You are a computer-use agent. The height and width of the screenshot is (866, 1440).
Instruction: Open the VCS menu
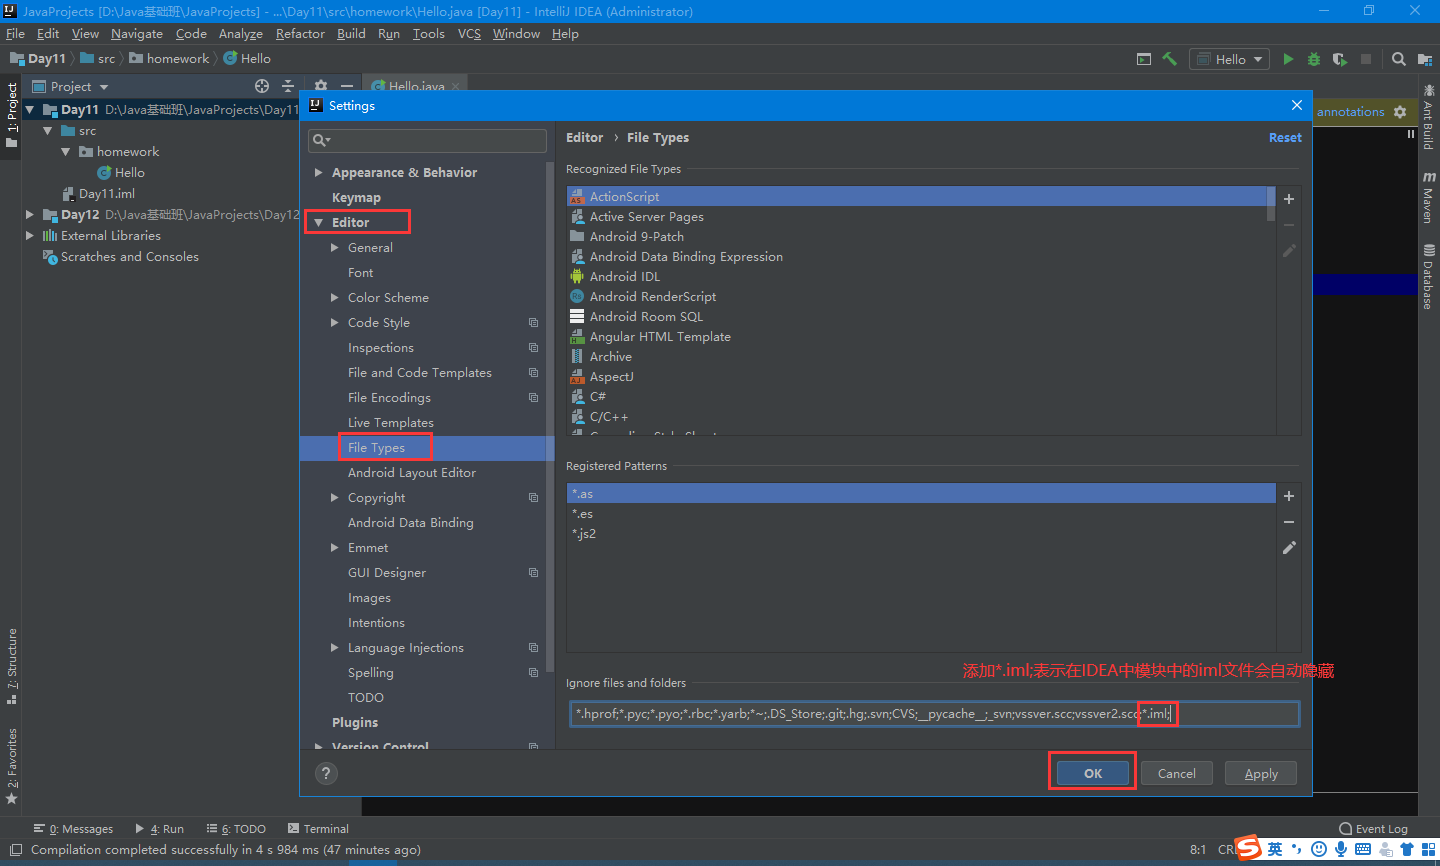pyautogui.click(x=469, y=34)
